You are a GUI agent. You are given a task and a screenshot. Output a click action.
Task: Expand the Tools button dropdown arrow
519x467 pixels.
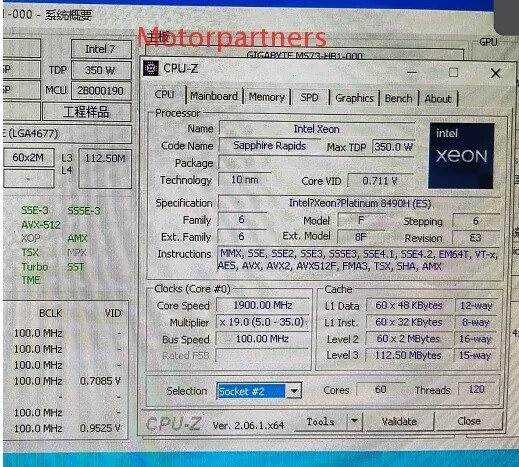click(354, 421)
